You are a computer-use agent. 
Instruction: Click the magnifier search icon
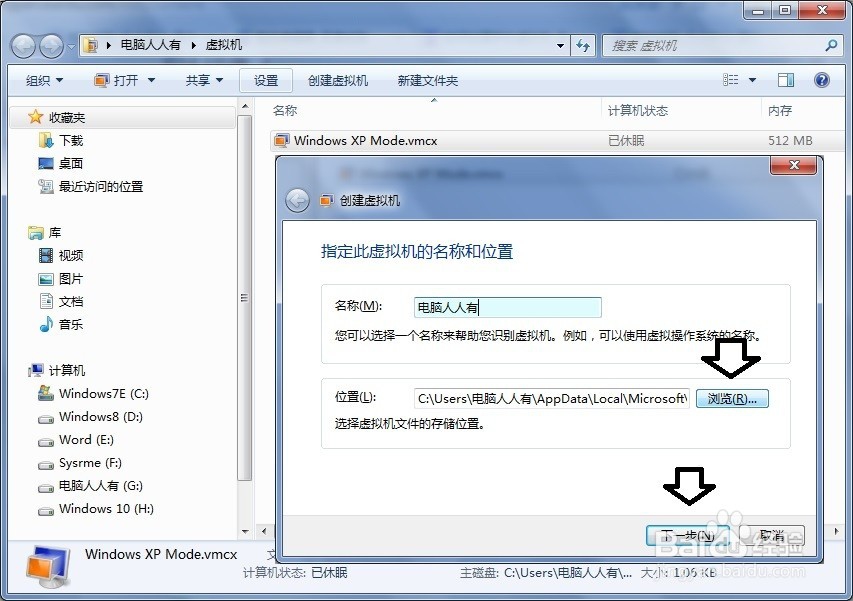(831, 46)
